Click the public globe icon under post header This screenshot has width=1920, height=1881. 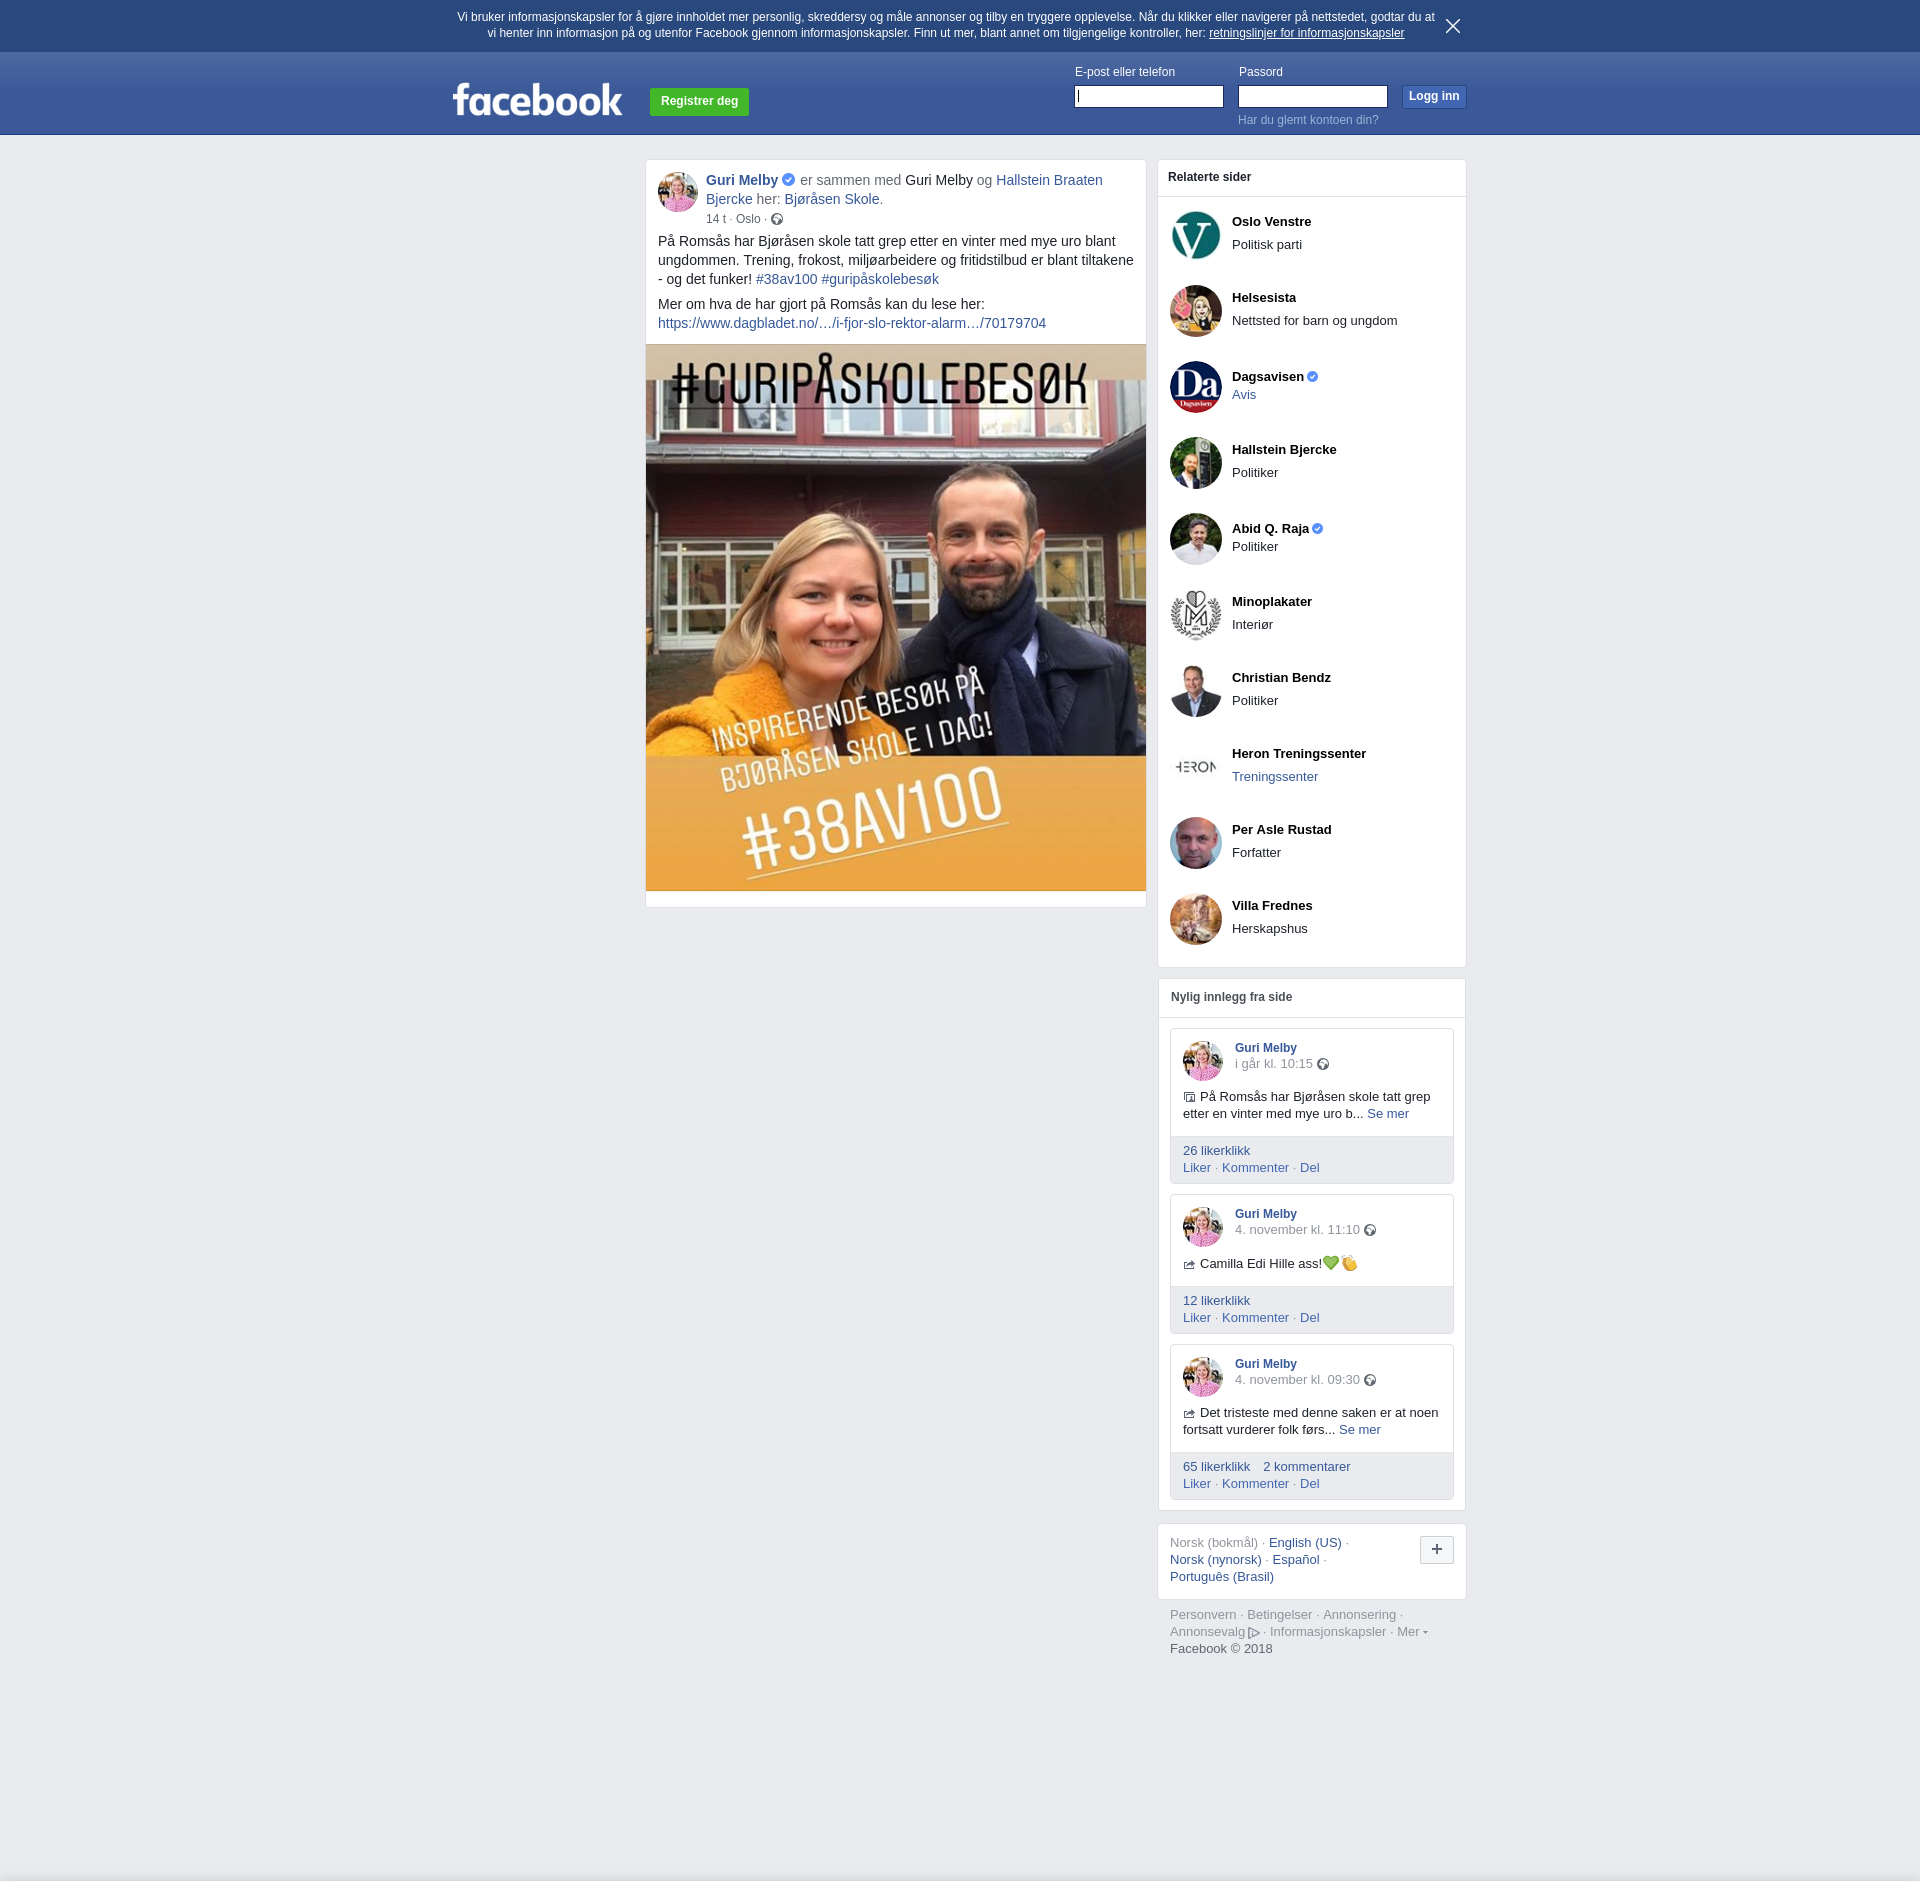point(777,219)
